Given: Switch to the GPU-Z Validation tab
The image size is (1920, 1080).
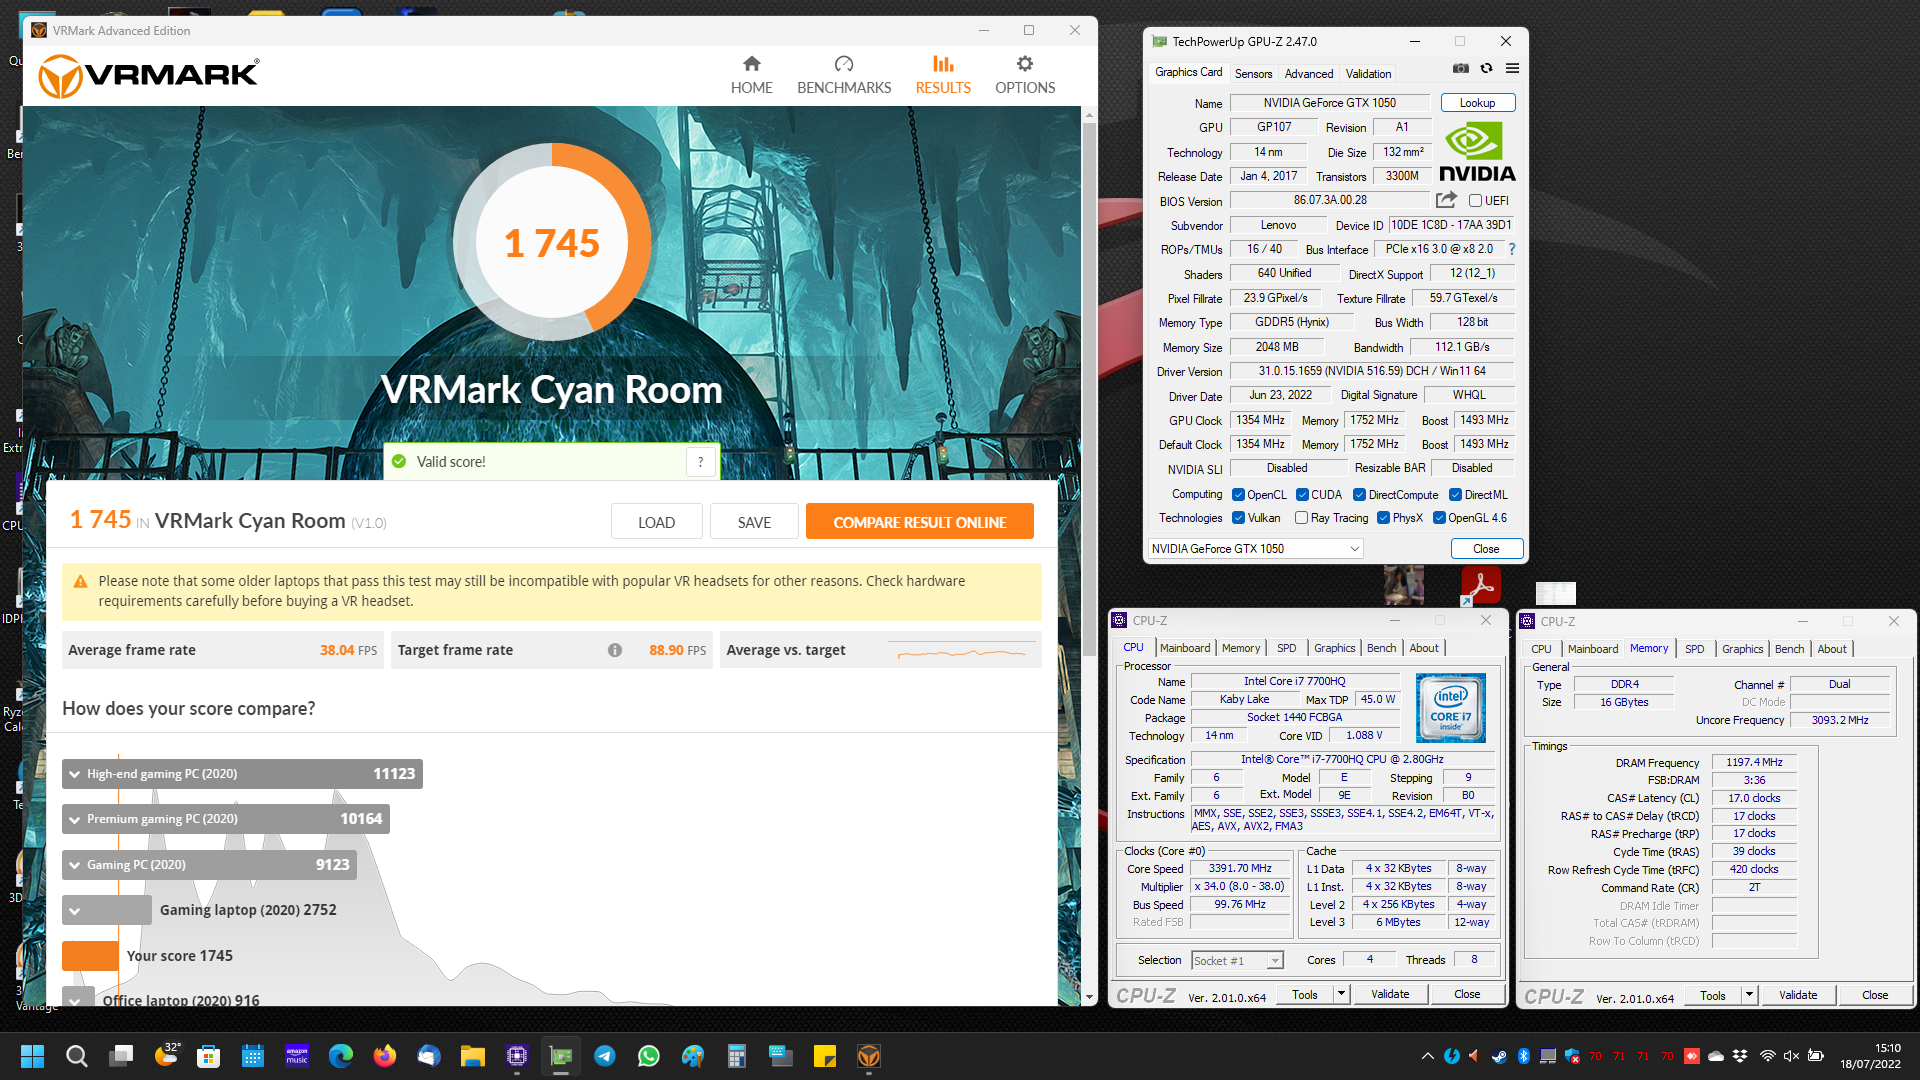Looking at the screenshot, I should 1368,74.
